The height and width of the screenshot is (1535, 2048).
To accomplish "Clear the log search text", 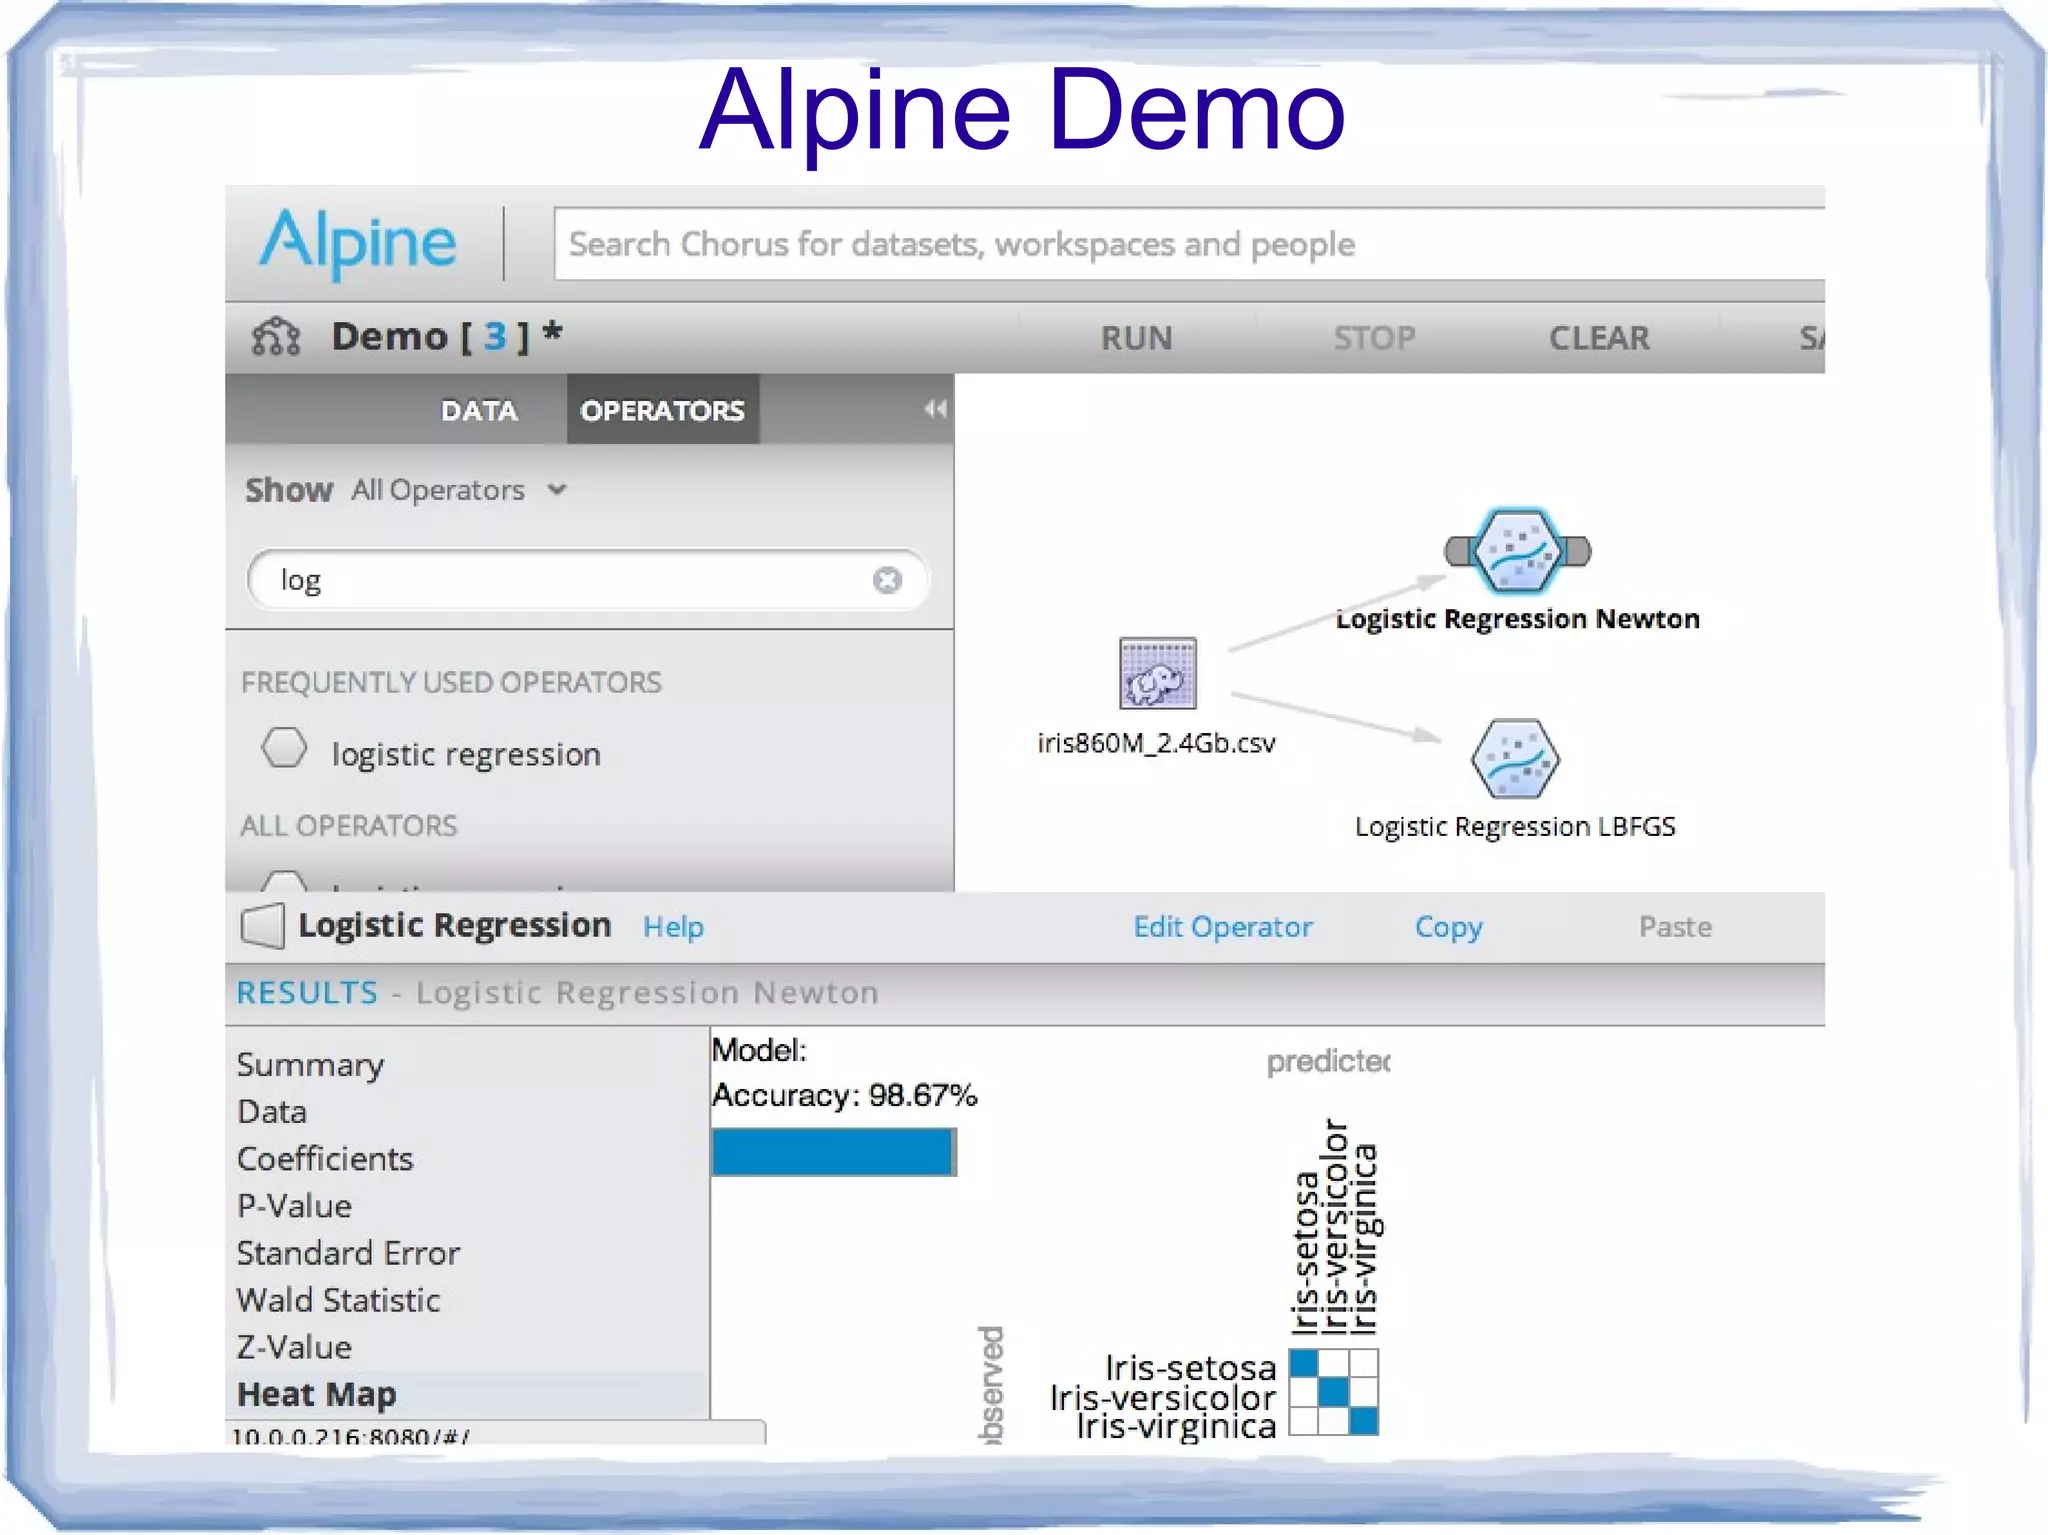I will (887, 580).
